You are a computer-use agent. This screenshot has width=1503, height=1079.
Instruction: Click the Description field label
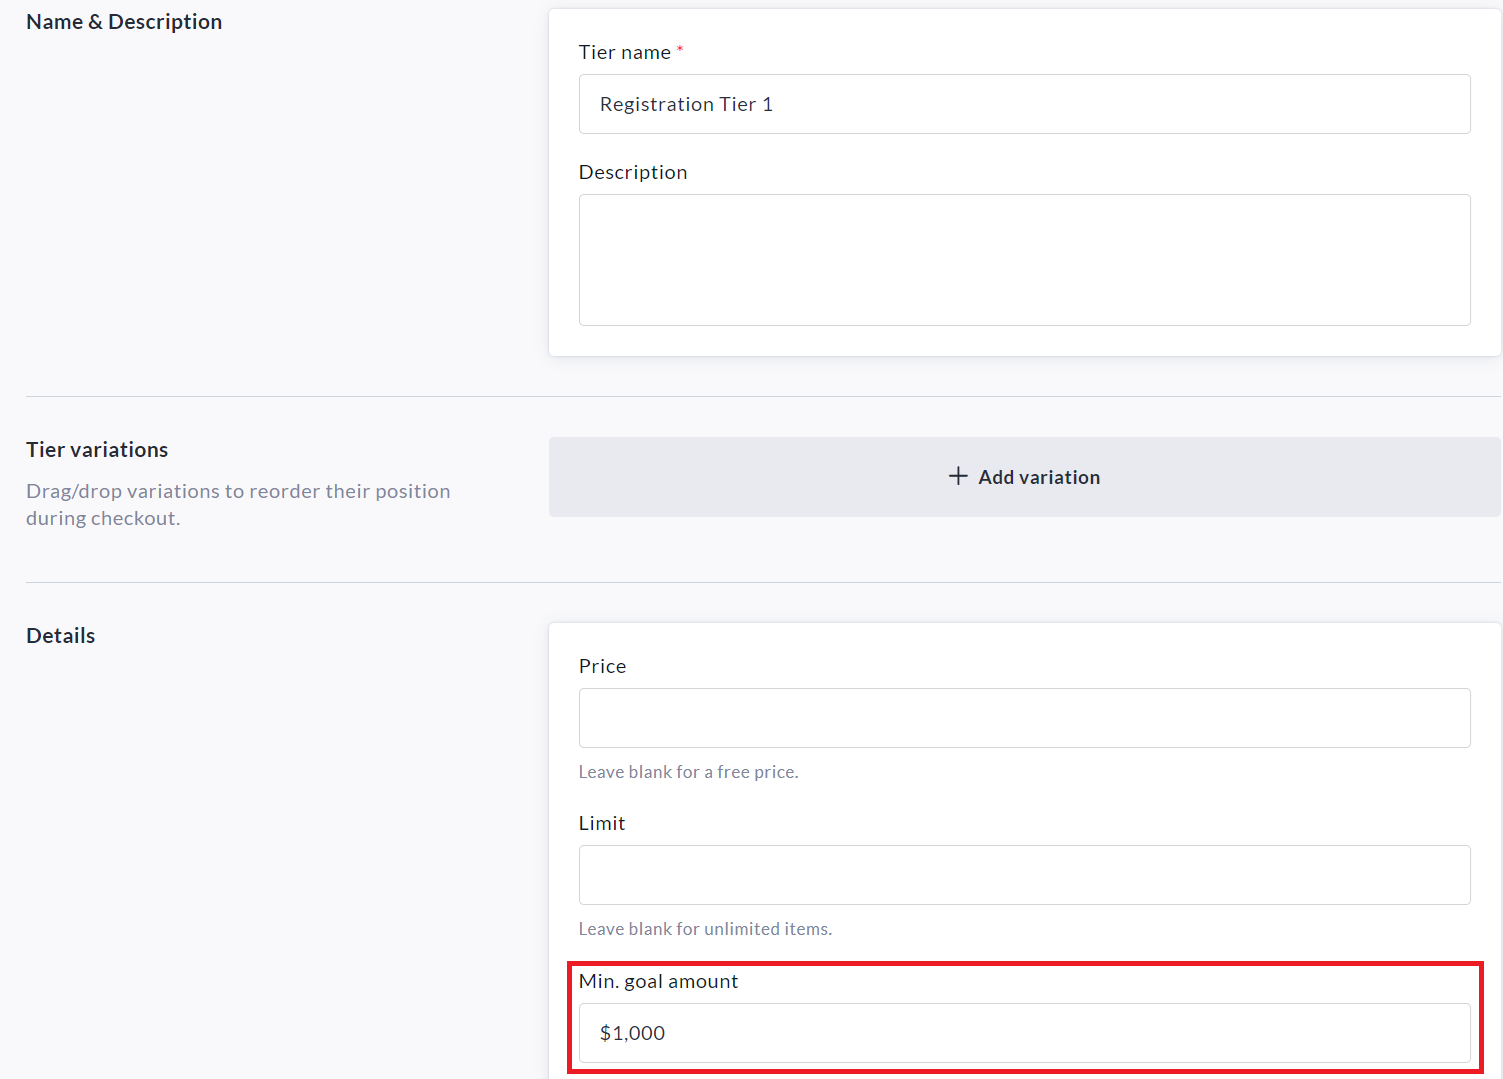[633, 172]
